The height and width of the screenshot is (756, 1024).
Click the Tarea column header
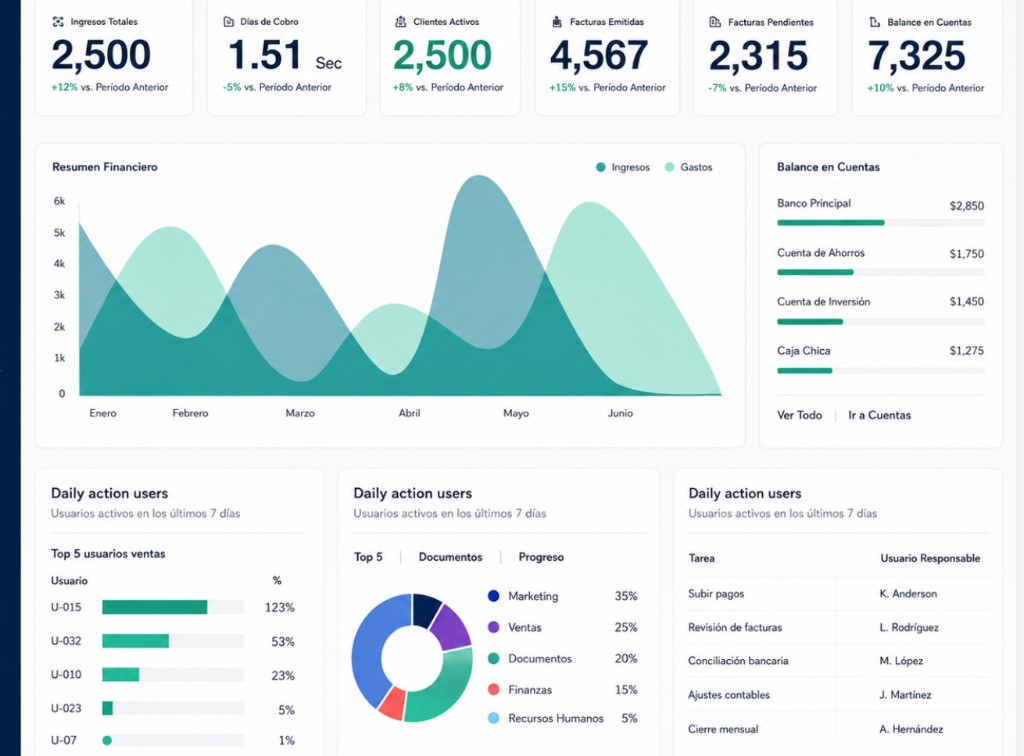[x=701, y=558]
